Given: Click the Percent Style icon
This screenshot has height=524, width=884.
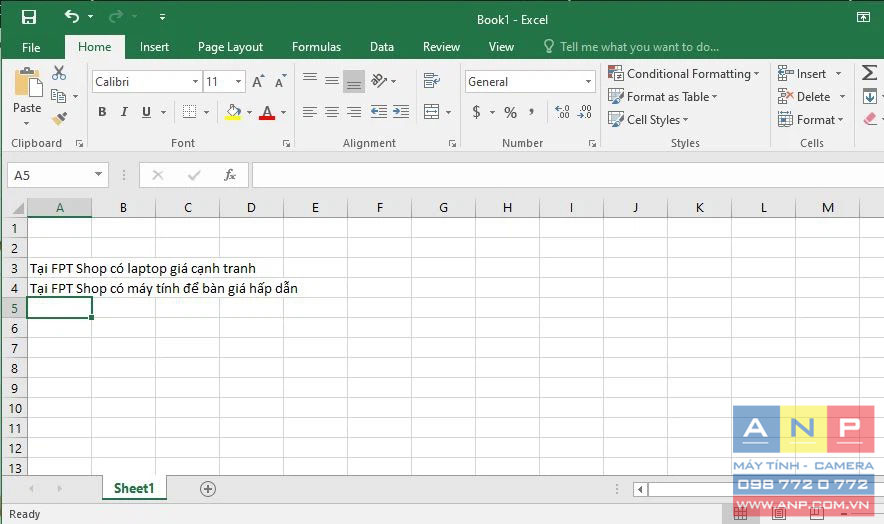Looking at the screenshot, I should [x=510, y=112].
